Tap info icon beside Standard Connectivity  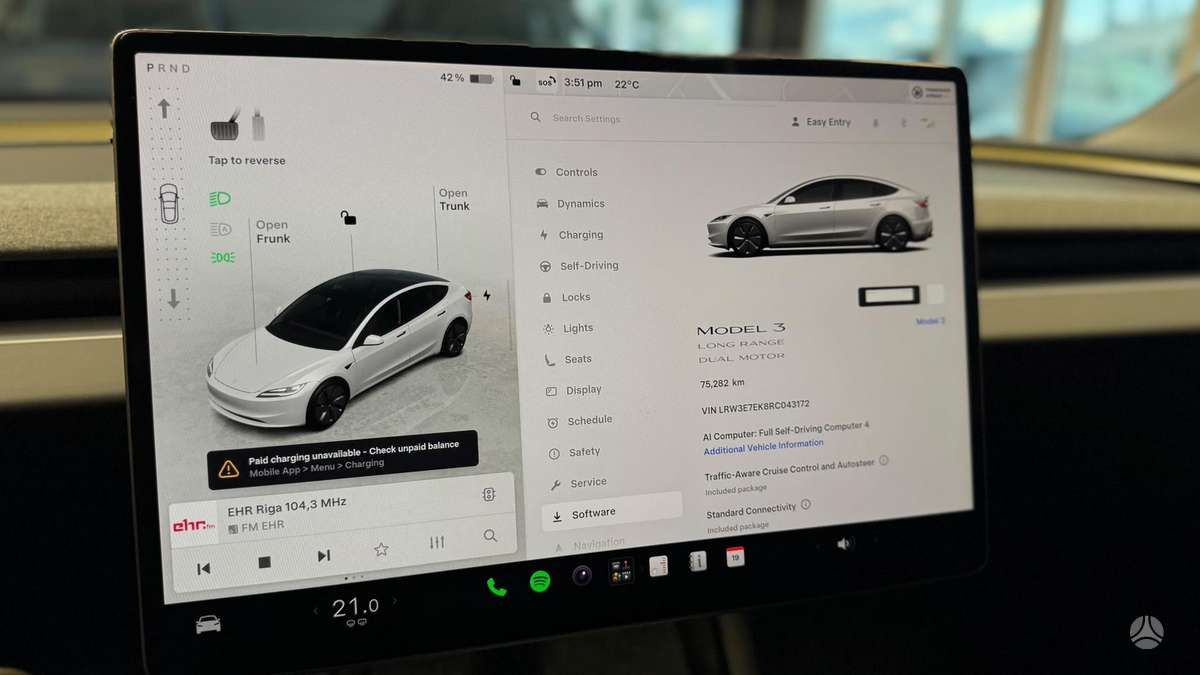point(806,505)
